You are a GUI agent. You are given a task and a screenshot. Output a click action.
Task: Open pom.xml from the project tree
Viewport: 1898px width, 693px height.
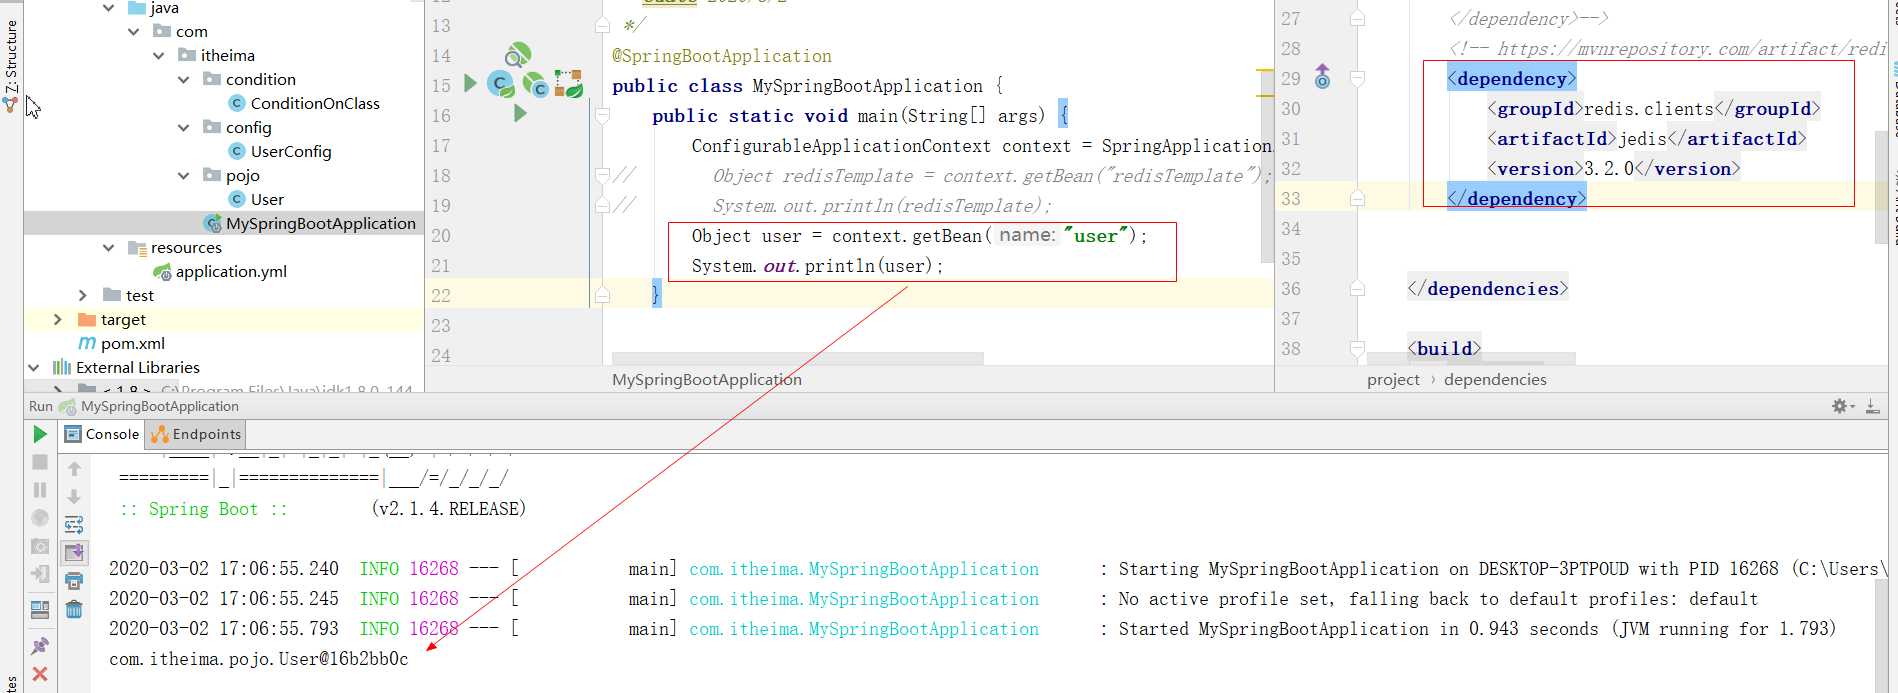(132, 343)
